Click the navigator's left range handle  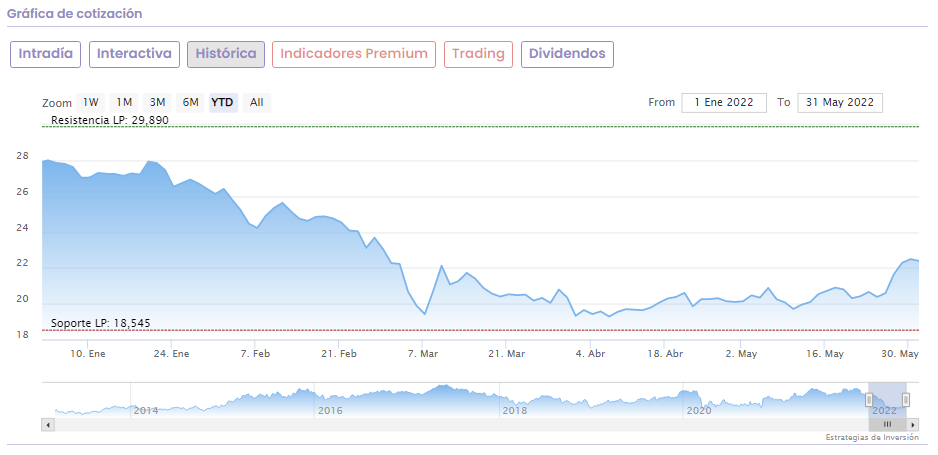click(868, 400)
